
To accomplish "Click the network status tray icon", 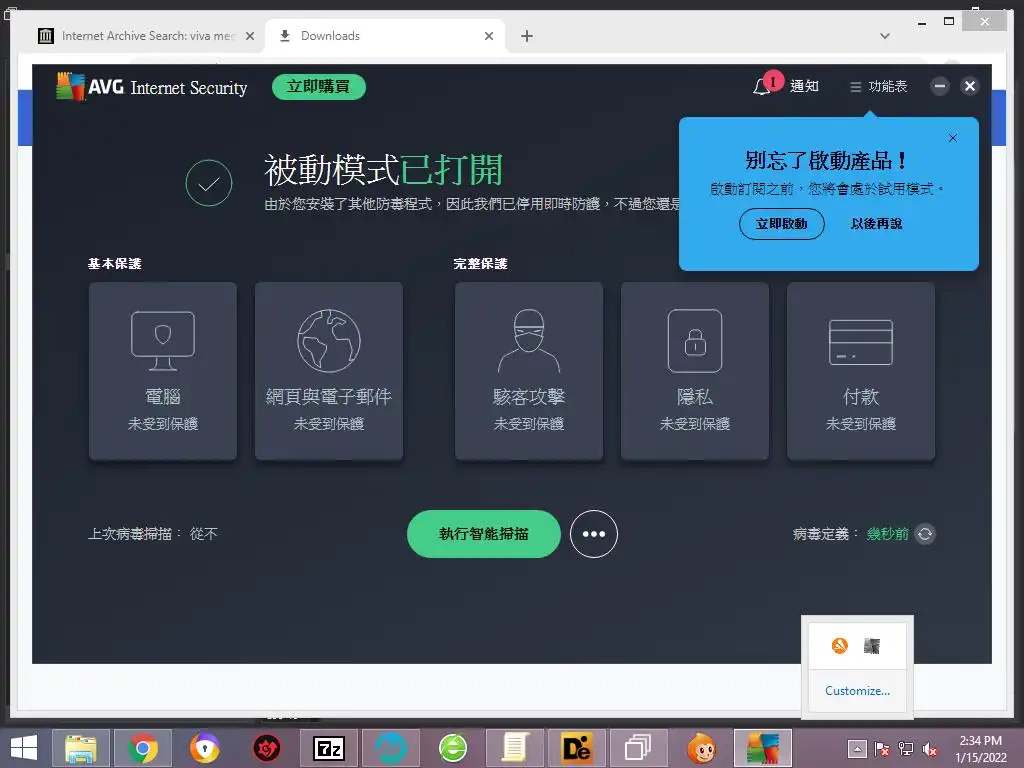I will tap(906, 749).
